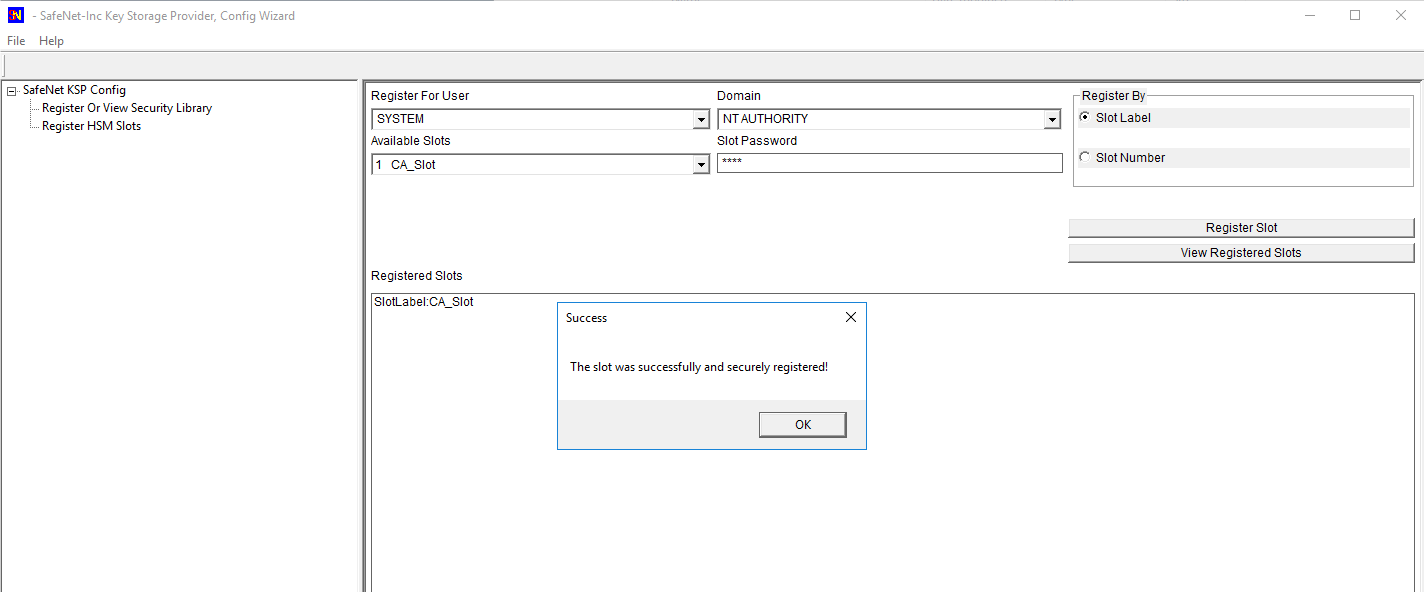Open the Help menu
Viewport: 1424px width, 592px height.
(x=51, y=41)
